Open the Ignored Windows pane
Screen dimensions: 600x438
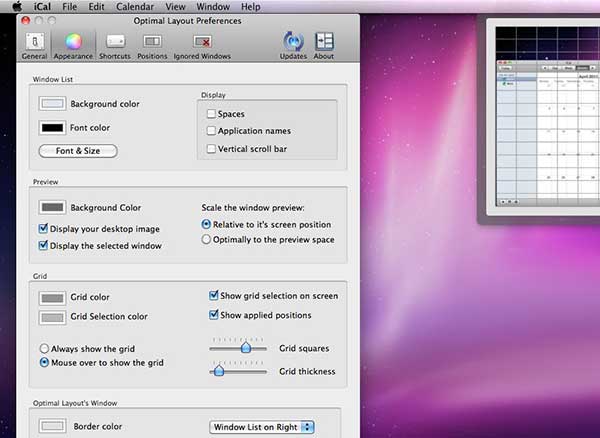(202, 46)
